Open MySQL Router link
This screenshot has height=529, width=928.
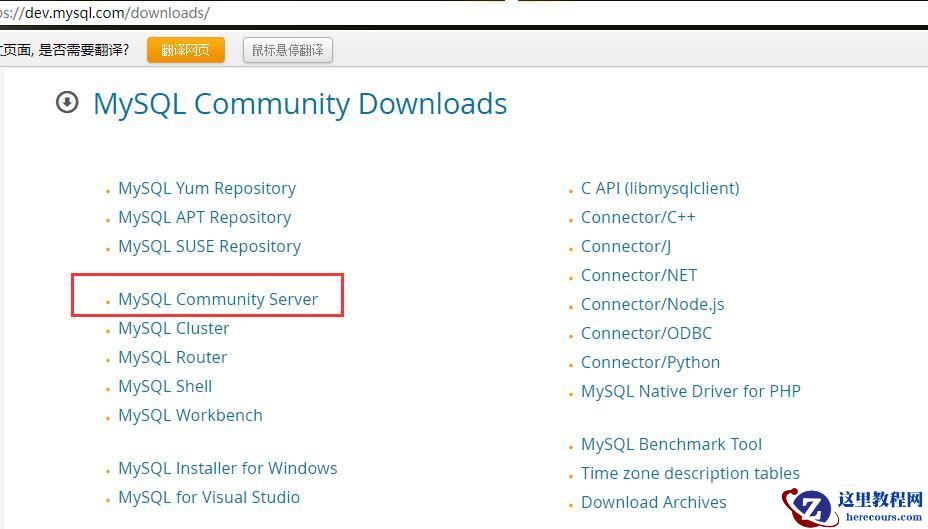pos(173,357)
